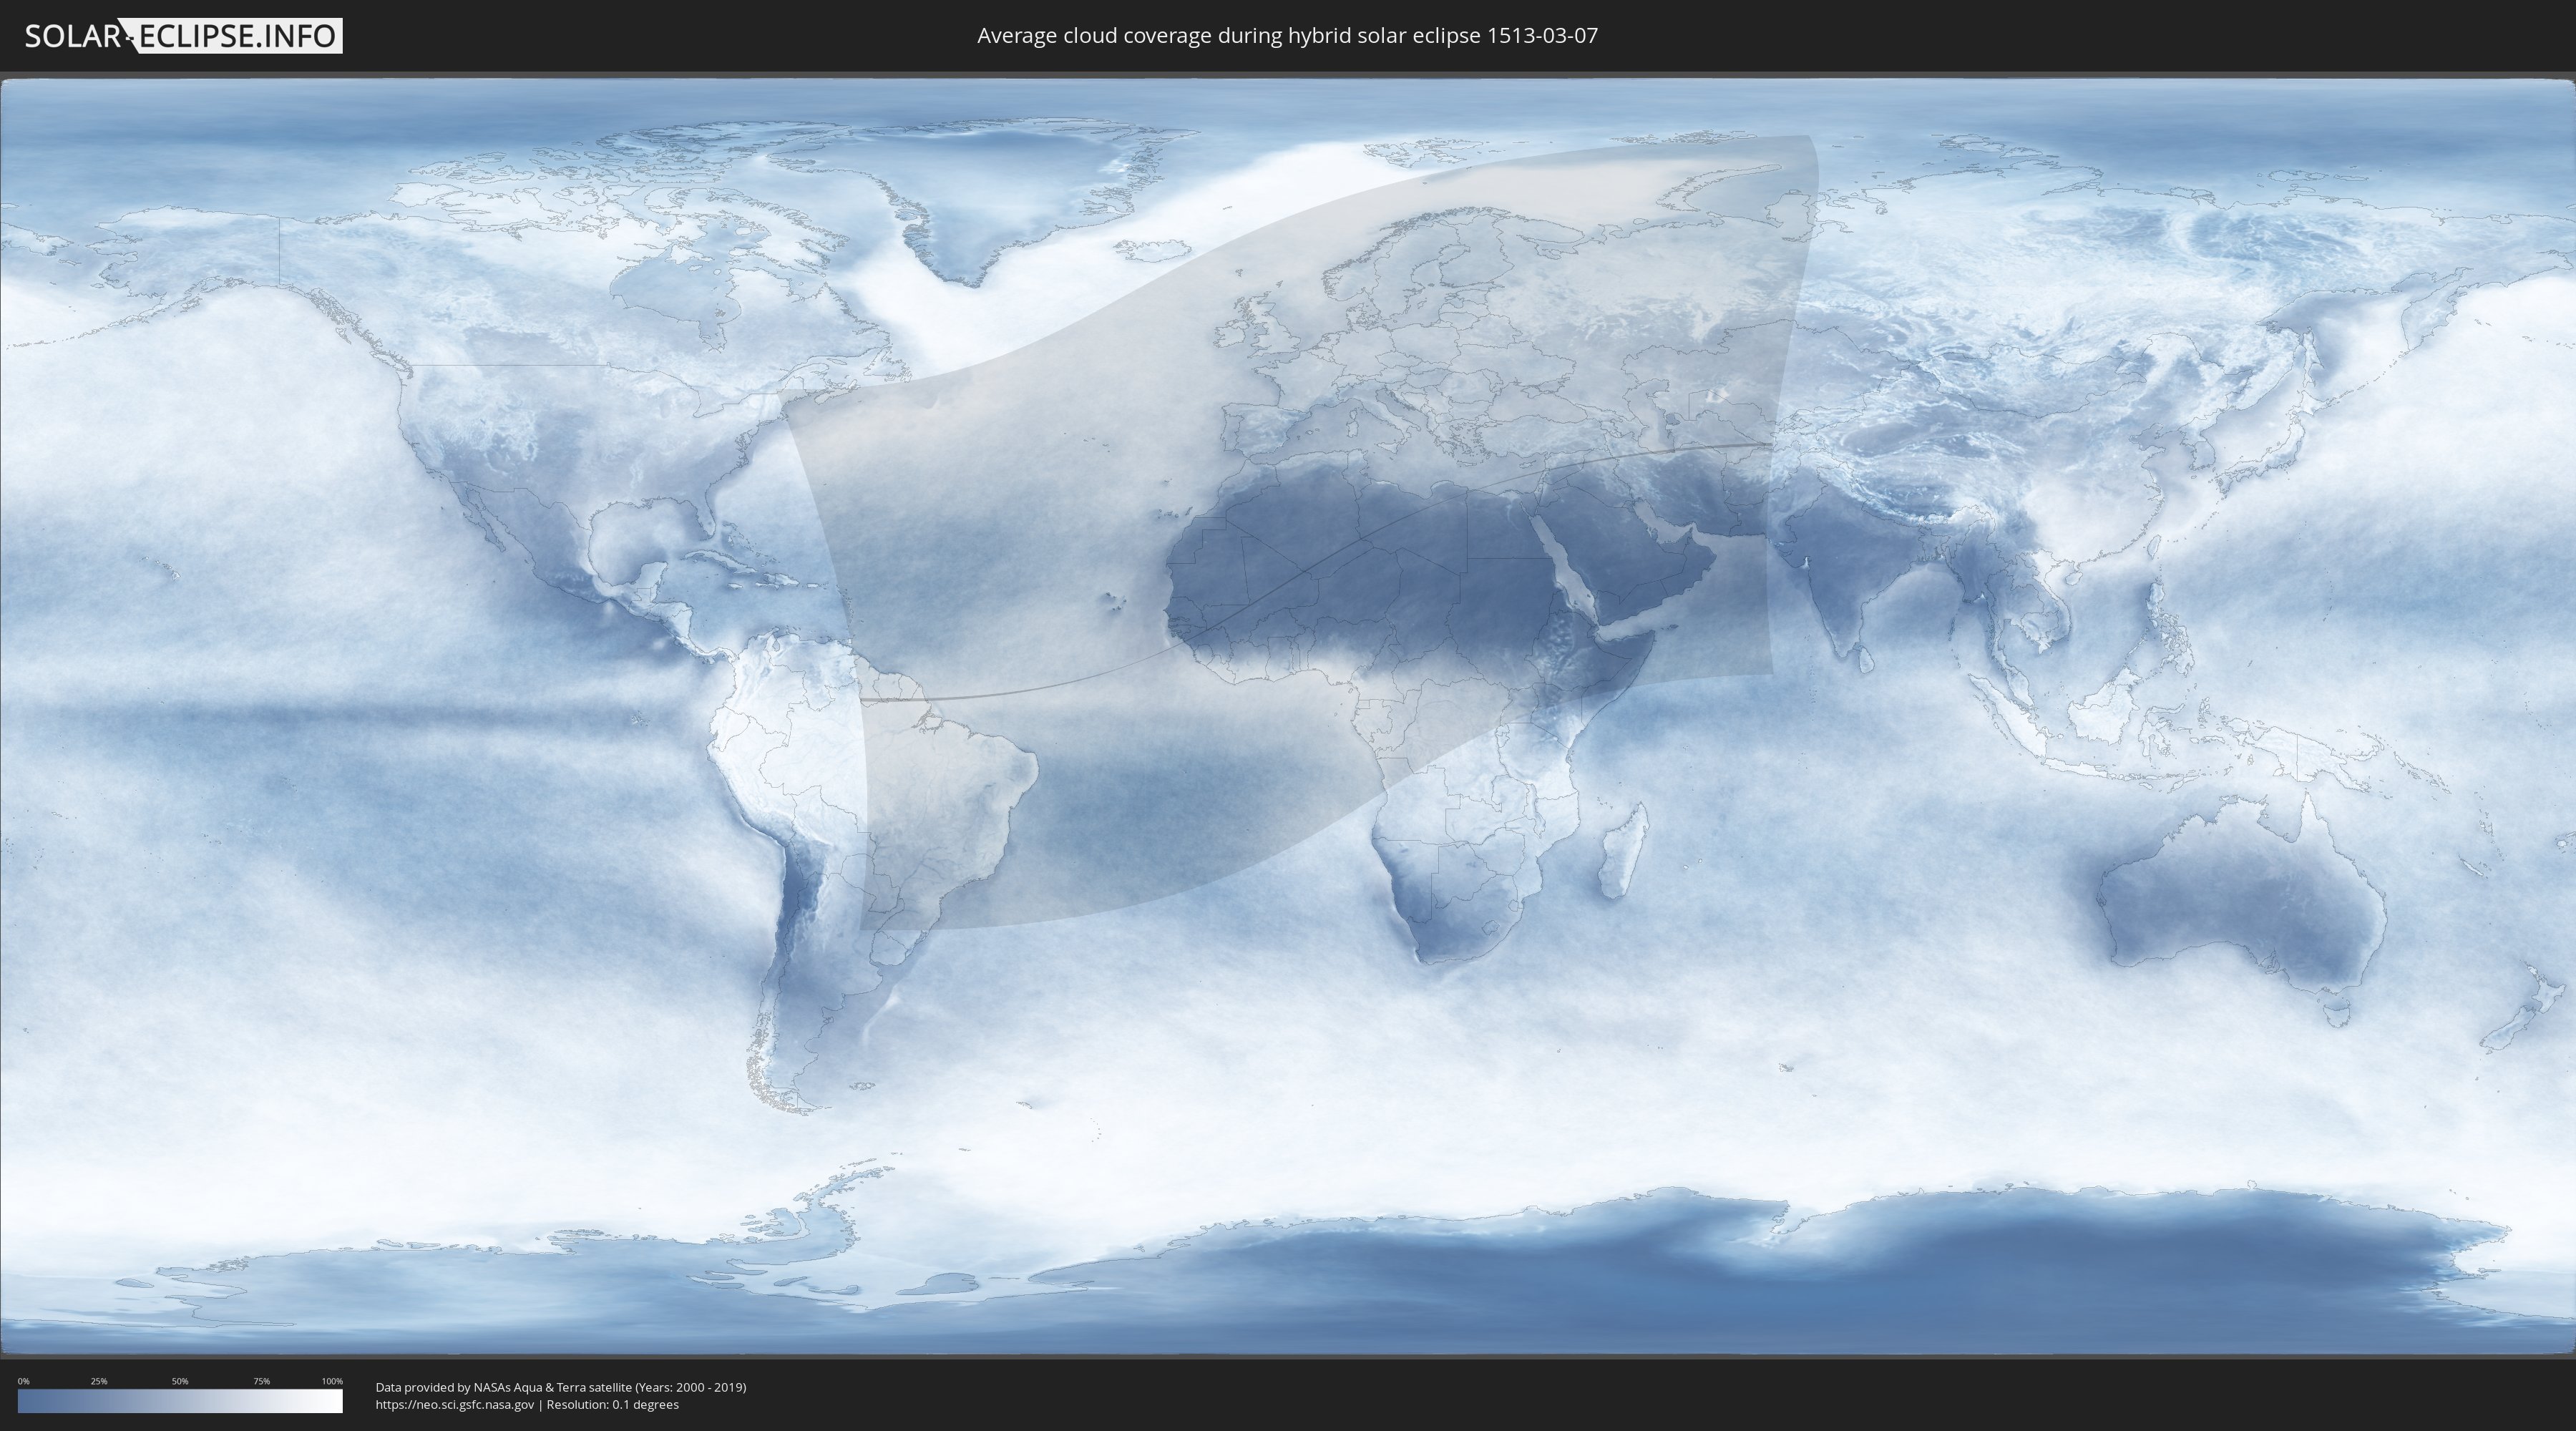Click the '100%' legend label
The image size is (2576, 1431).
pos(332,1381)
